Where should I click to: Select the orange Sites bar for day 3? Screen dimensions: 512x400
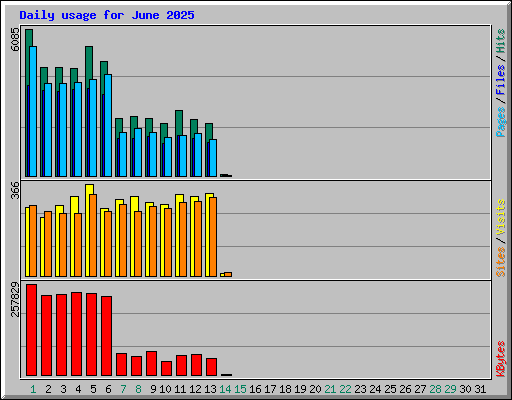pyautogui.click(x=63, y=245)
